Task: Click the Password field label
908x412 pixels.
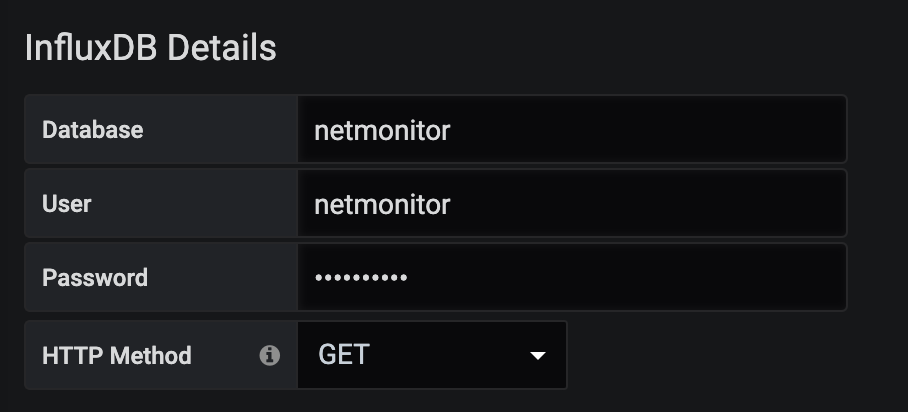Action: 95,278
